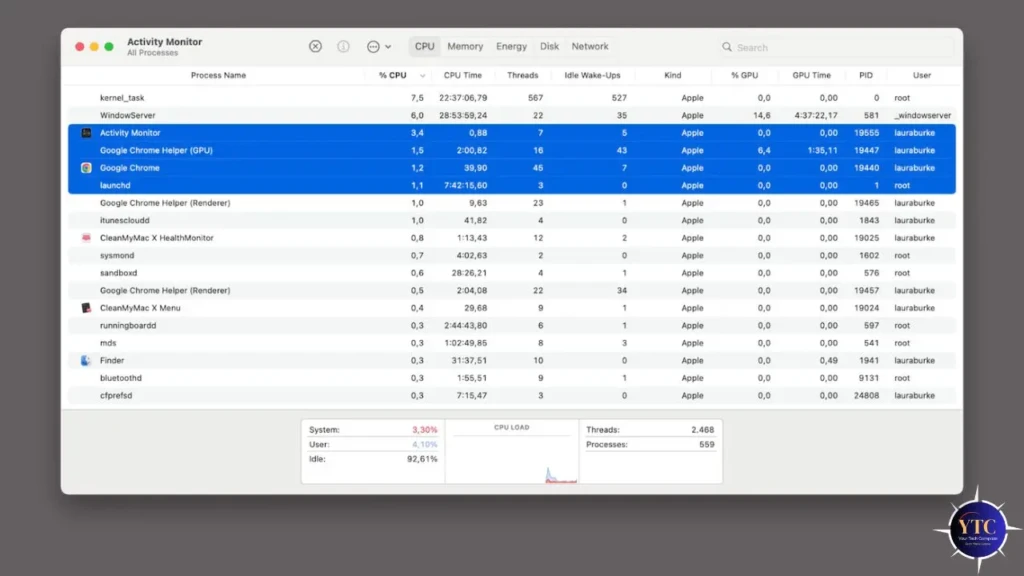
Task: Stop the selected process using the X icon
Action: click(315, 46)
